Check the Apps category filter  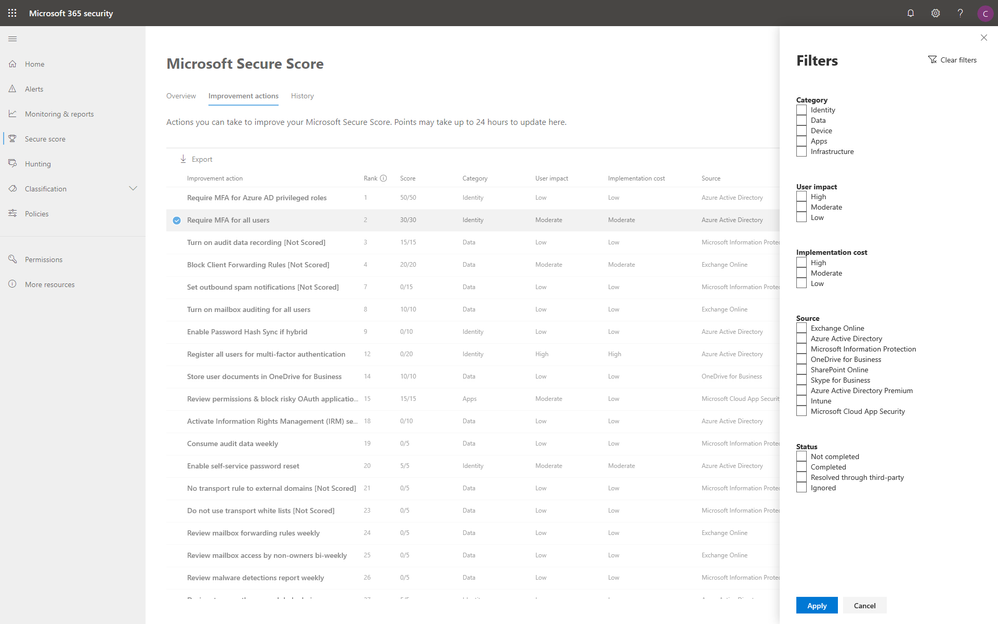pos(801,141)
